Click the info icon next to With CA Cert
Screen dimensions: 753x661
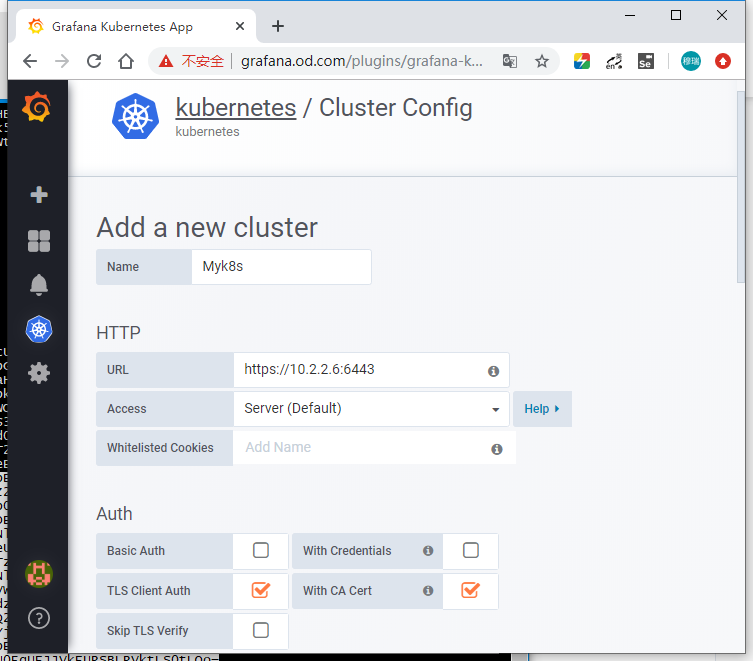tap(428, 590)
